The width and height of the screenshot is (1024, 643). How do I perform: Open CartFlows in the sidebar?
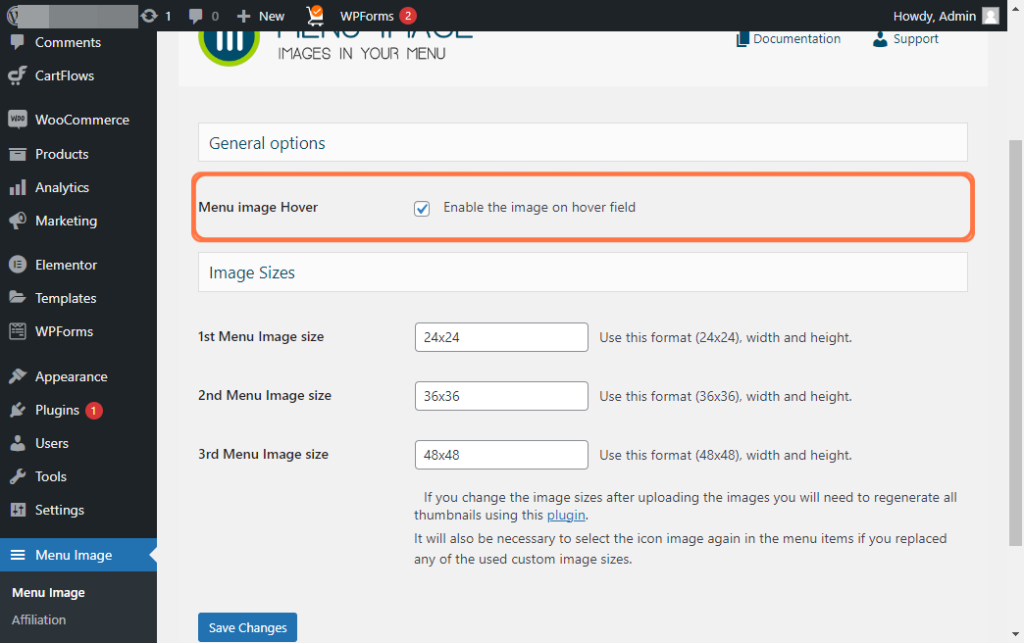(65, 76)
